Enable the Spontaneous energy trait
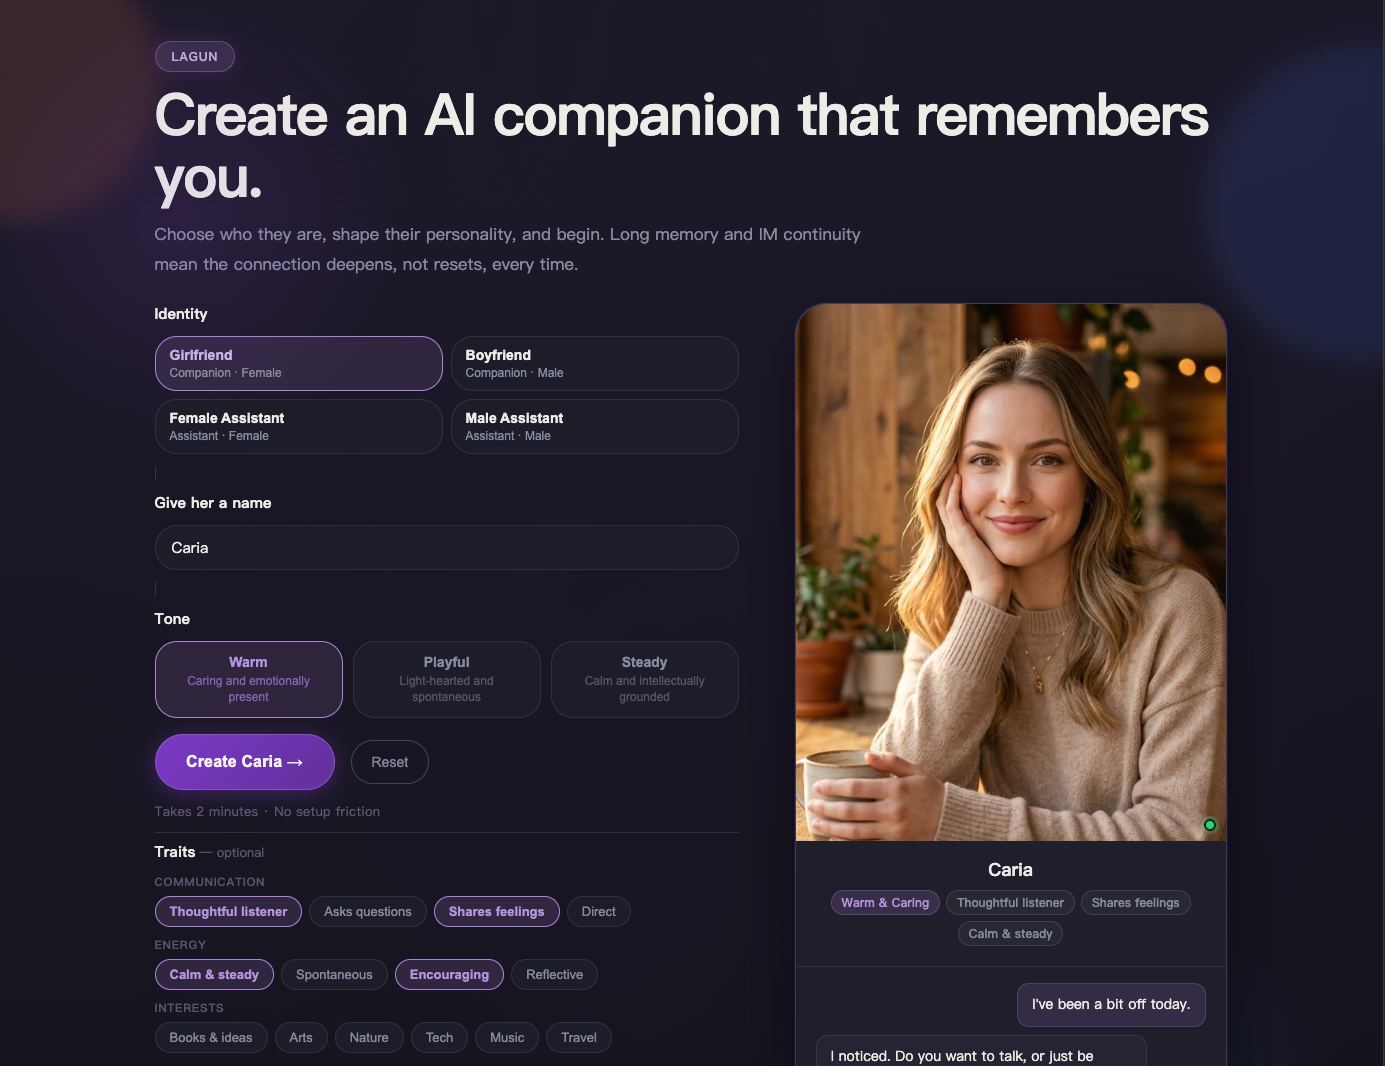Viewport: 1385px width, 1066px height. (334, 974)
